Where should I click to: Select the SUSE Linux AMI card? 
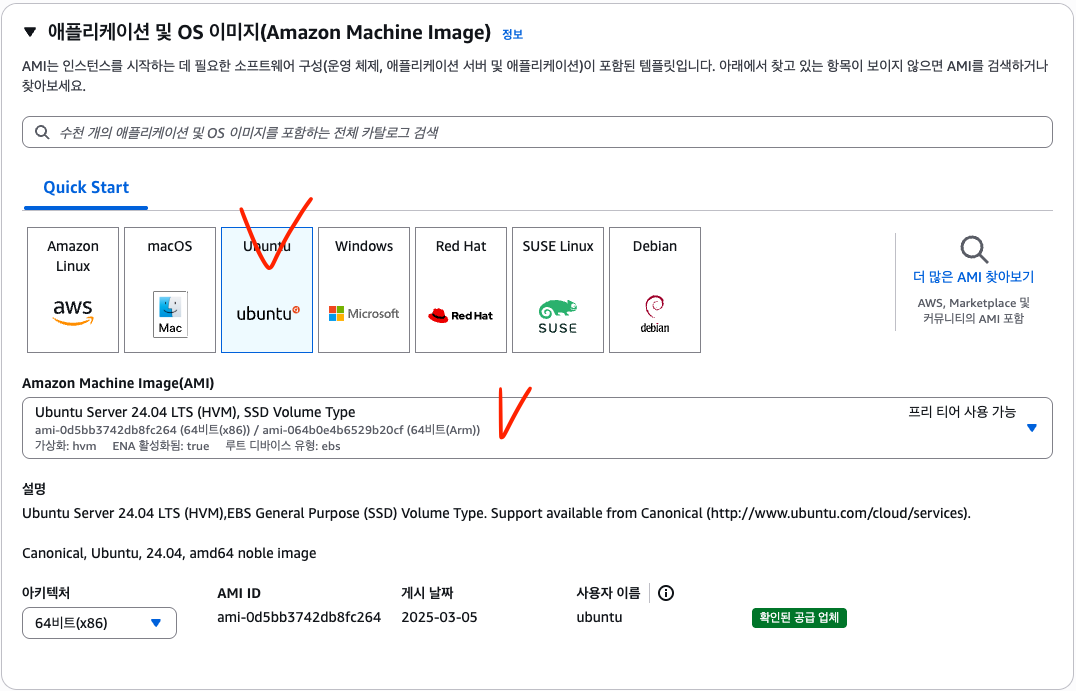coord(558,290)
